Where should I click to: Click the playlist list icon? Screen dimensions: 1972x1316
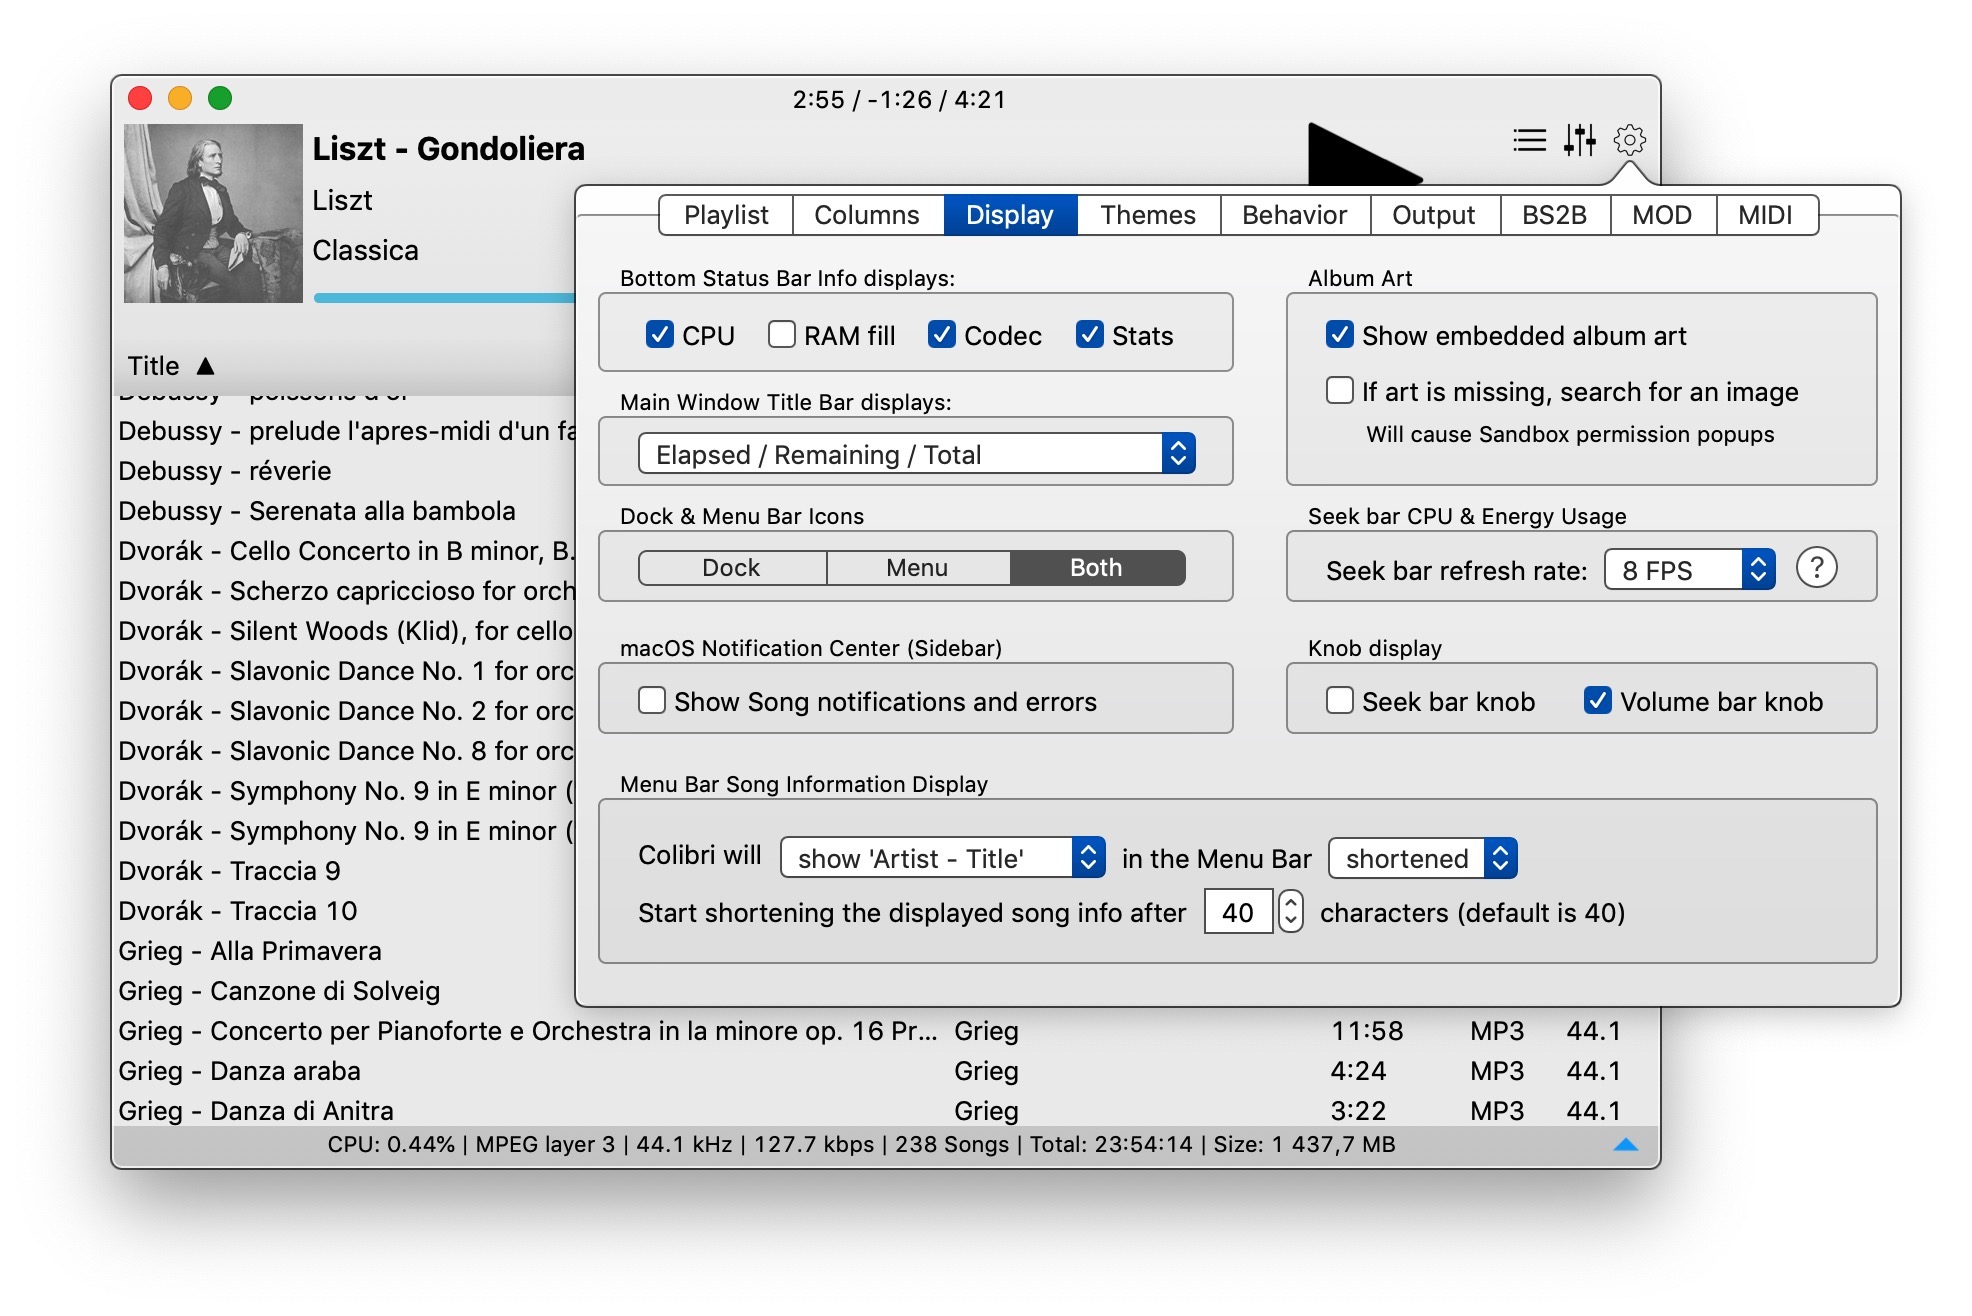[x=1529, y=140]
